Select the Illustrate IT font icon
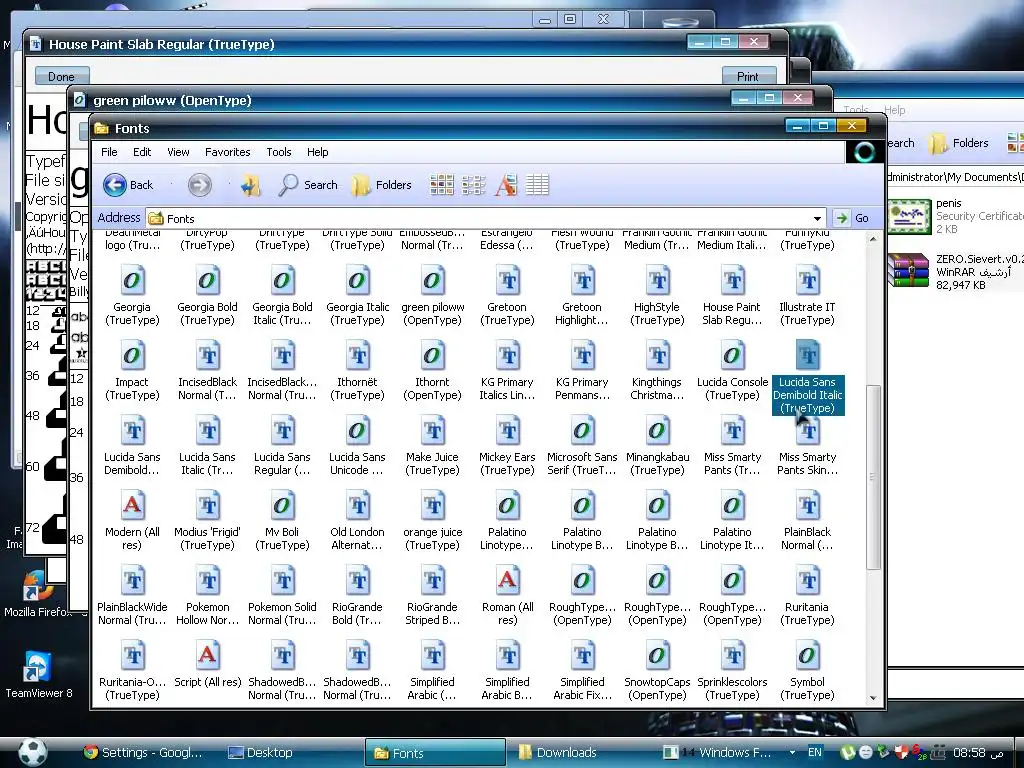 (808, 281)
